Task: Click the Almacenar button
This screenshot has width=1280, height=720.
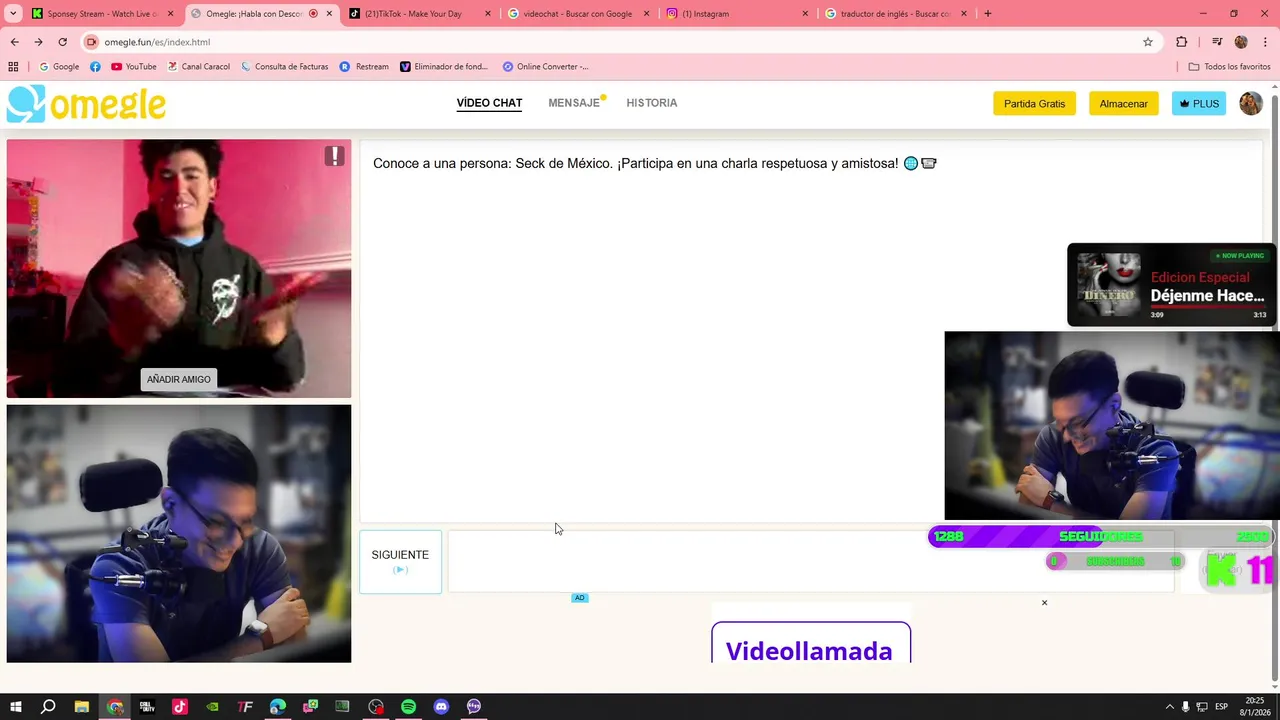Action: click(x=1124, y=104)
